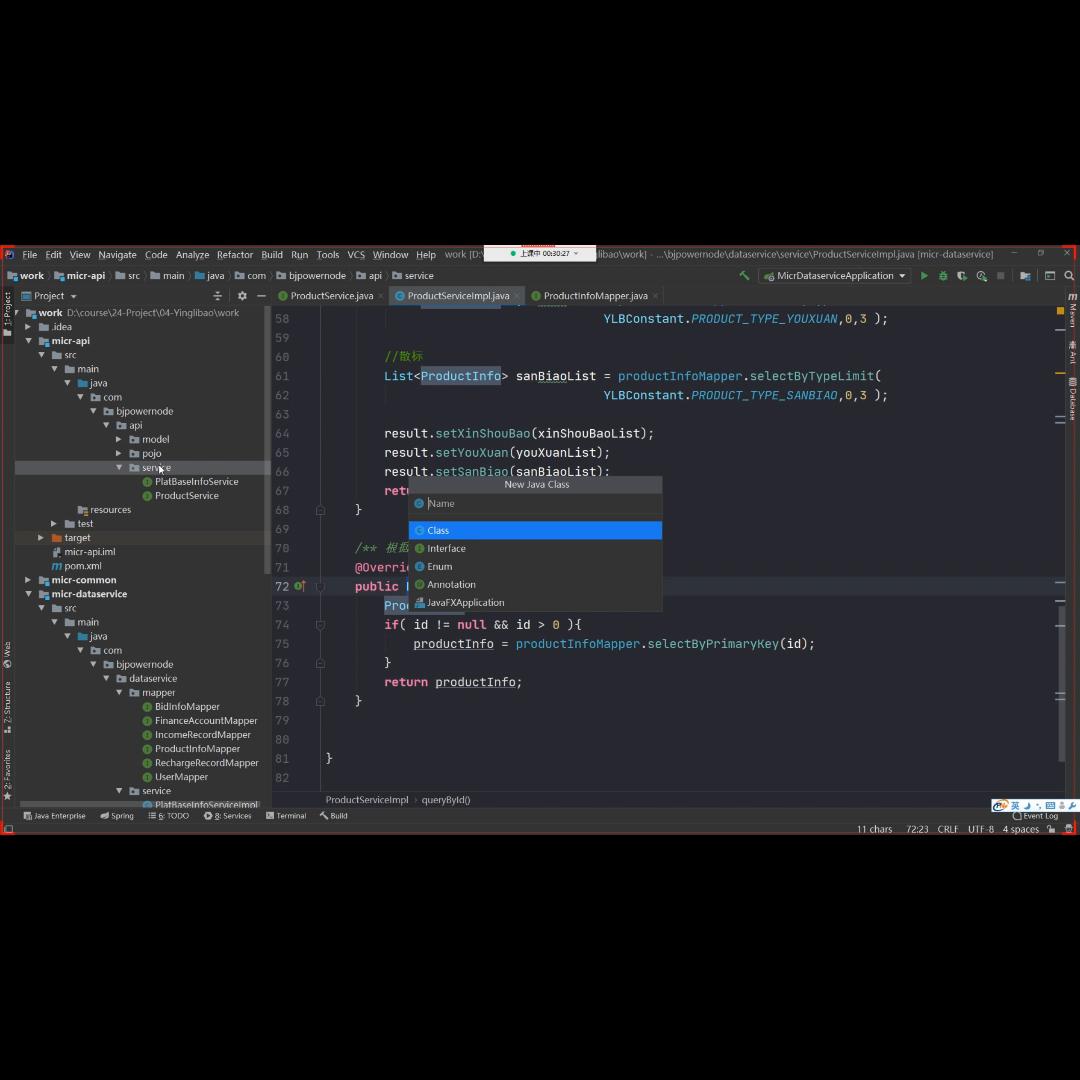Hide the Project panel with minus icon
The width and height of the screenshot is (1080, 1080).
tap(261, 296)
